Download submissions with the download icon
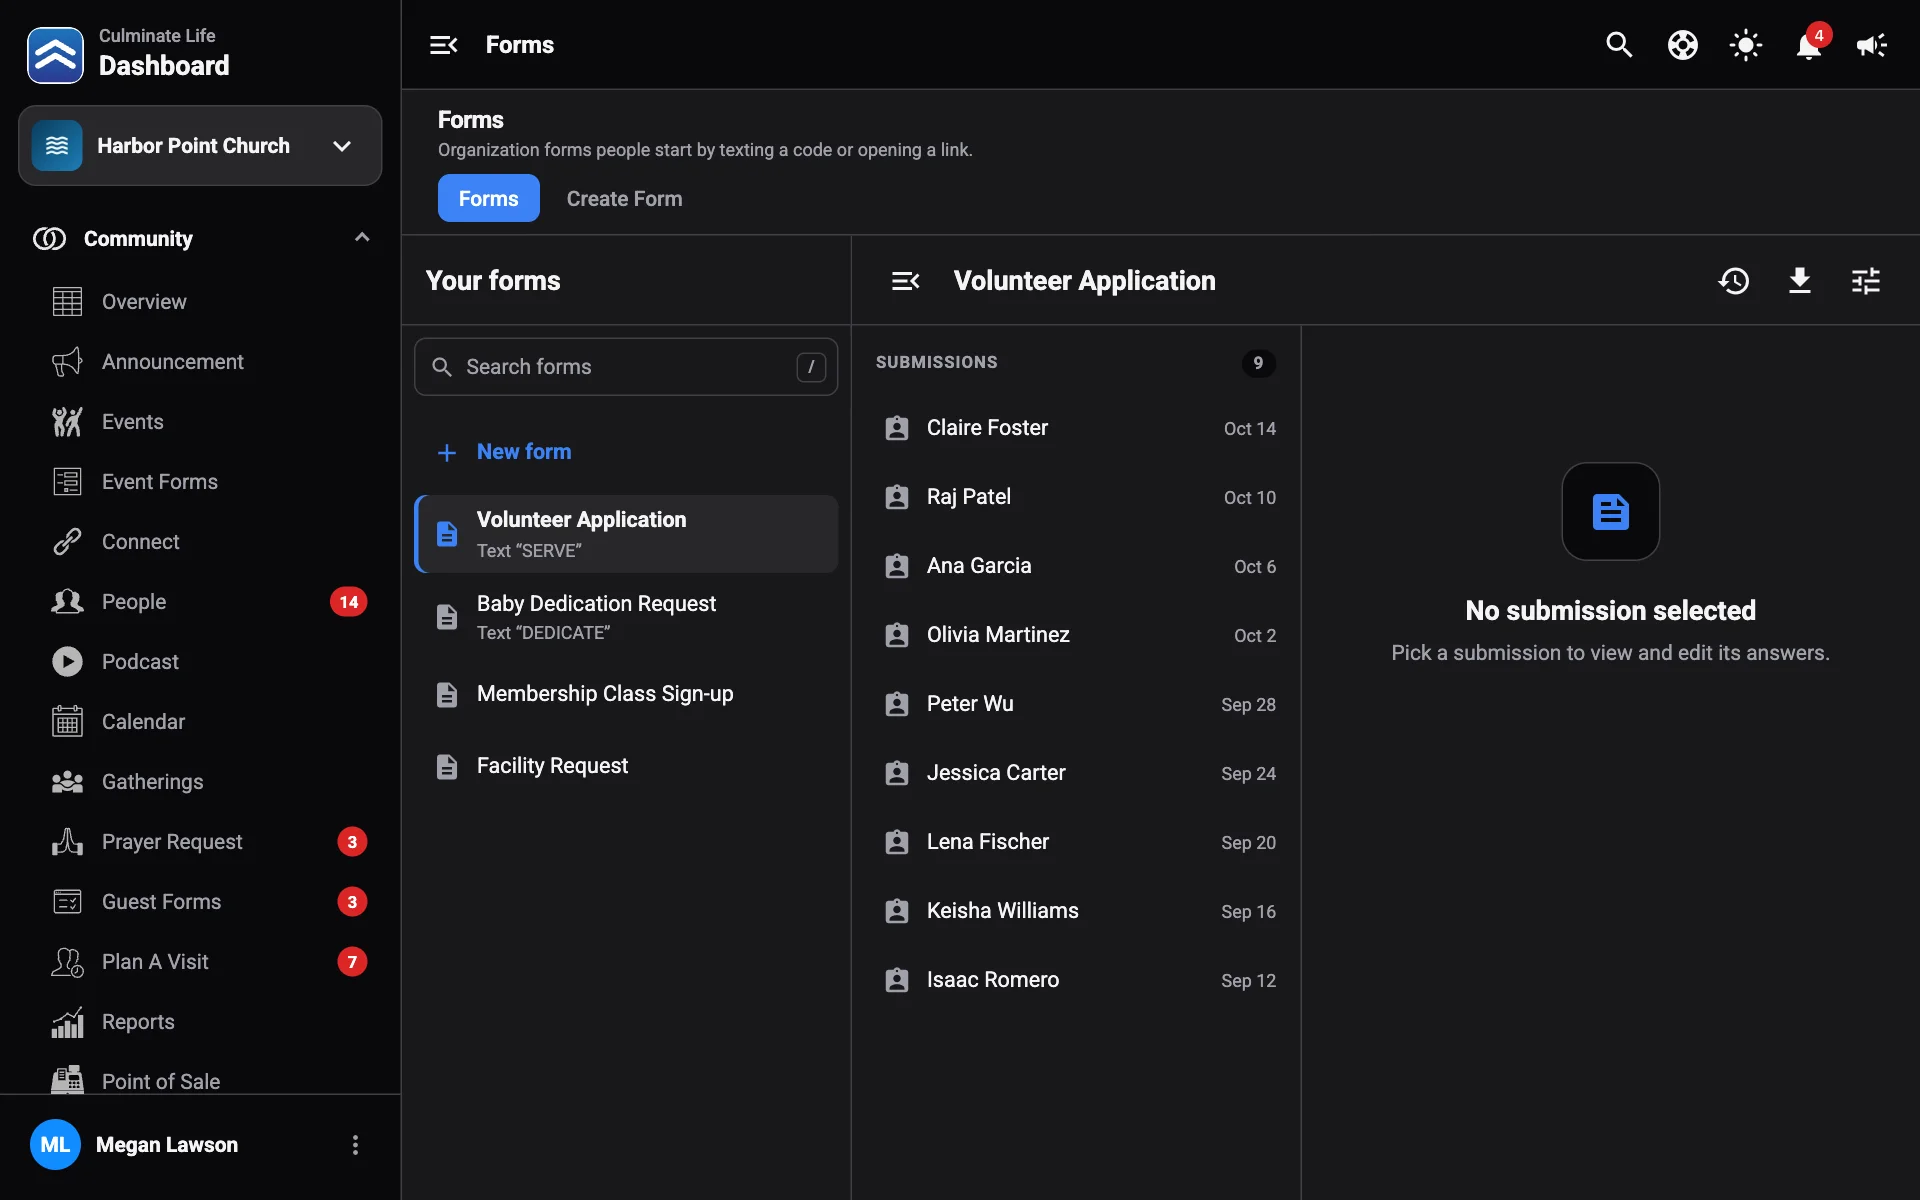Screen dimensions: 1920x1200 pos(1800,281)
